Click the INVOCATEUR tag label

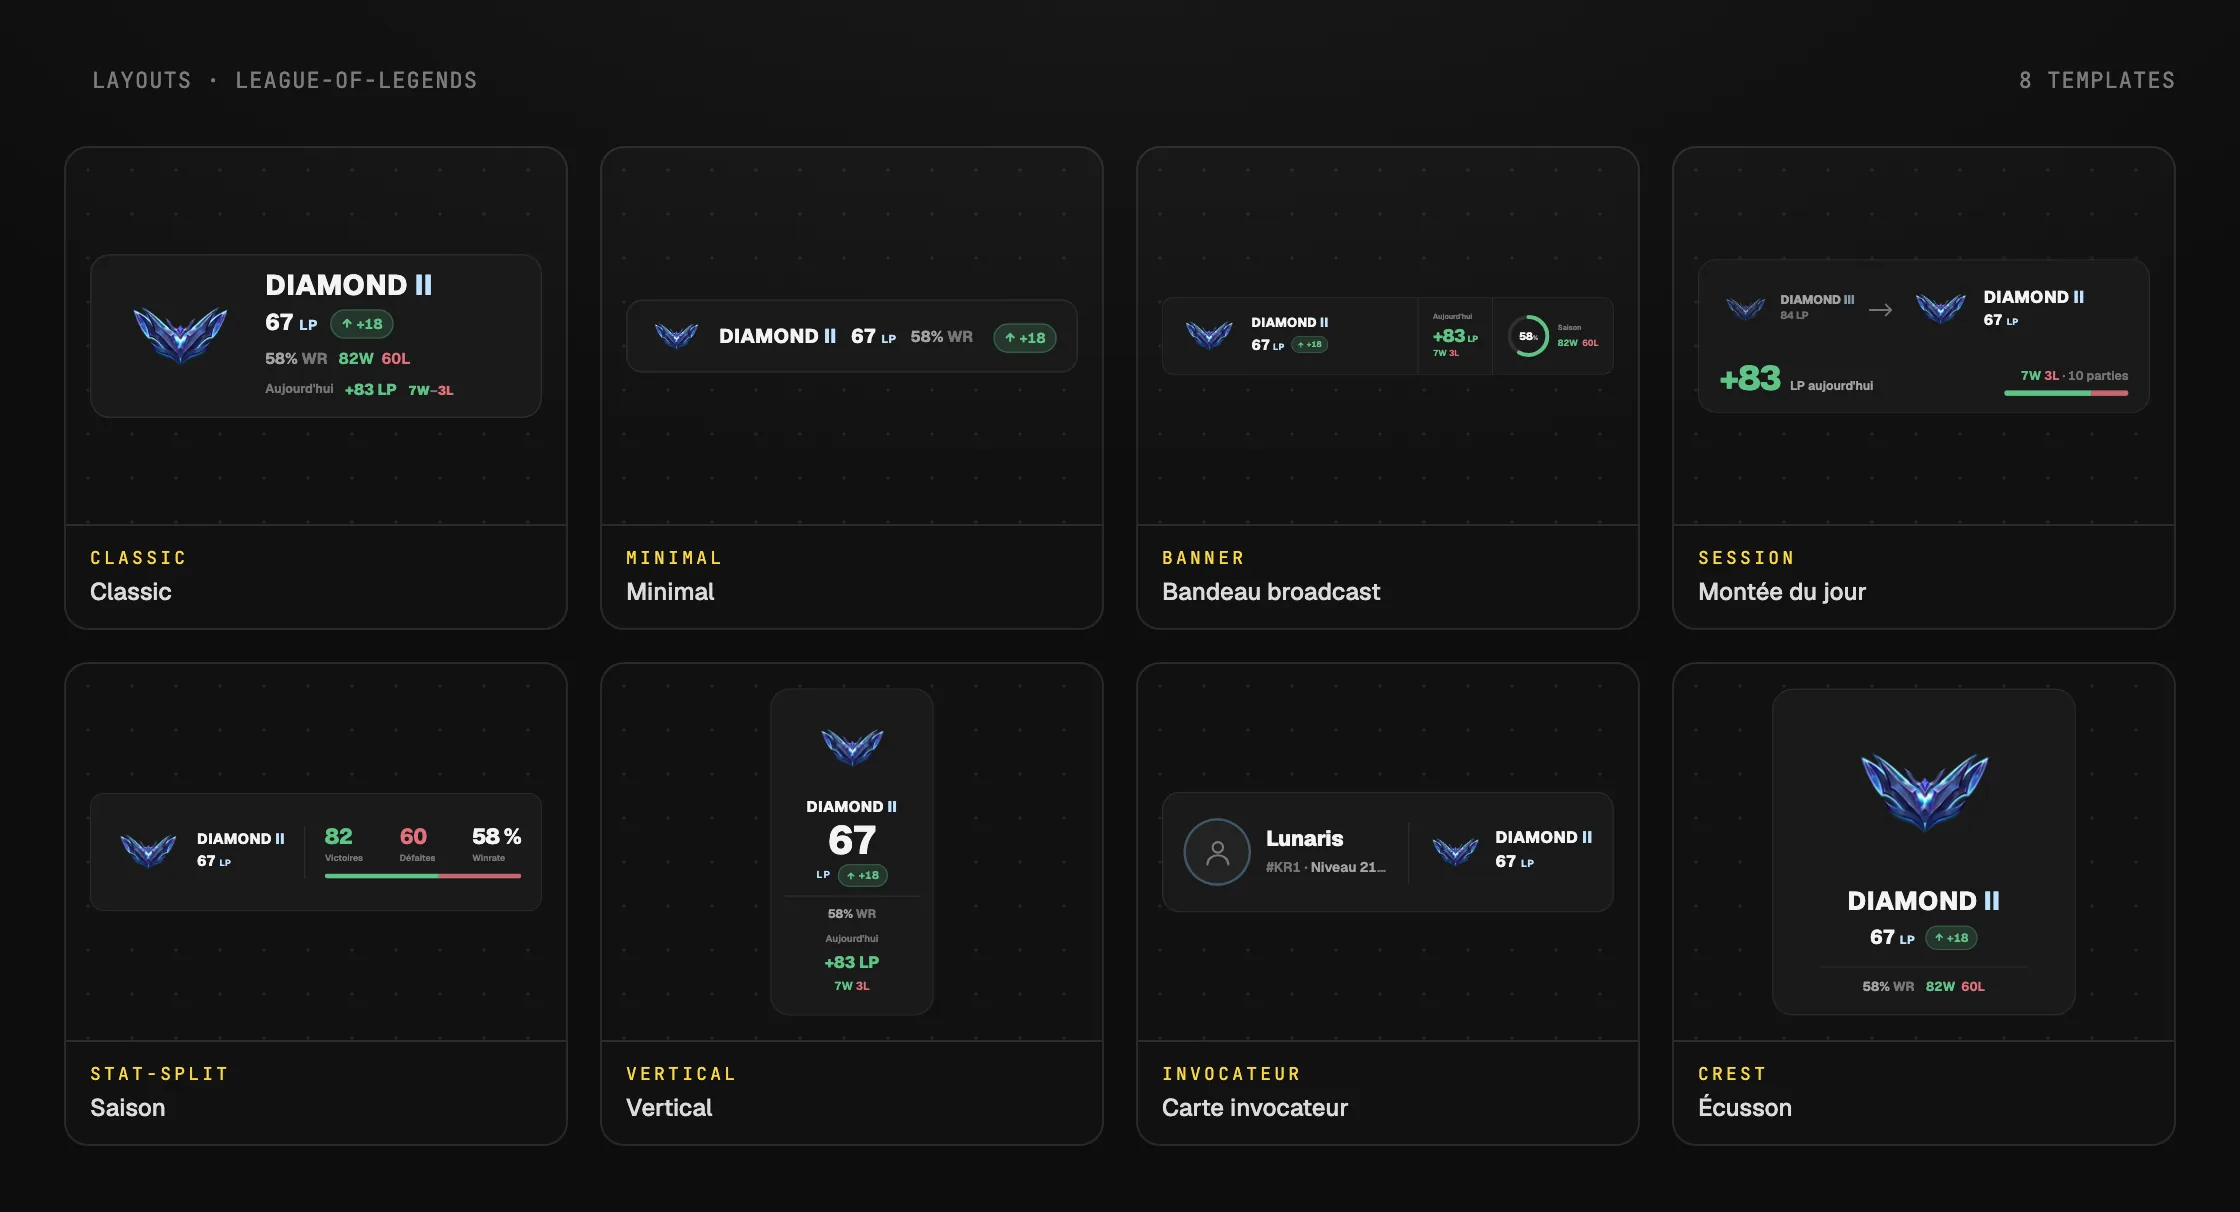(1231, 1074)
